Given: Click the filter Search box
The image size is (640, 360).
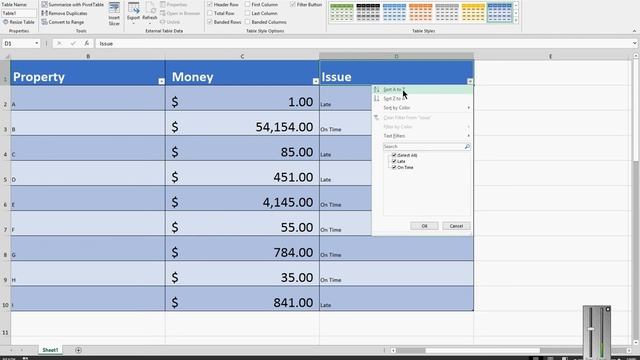Looking at the screenshot, I should coord(423,146).
